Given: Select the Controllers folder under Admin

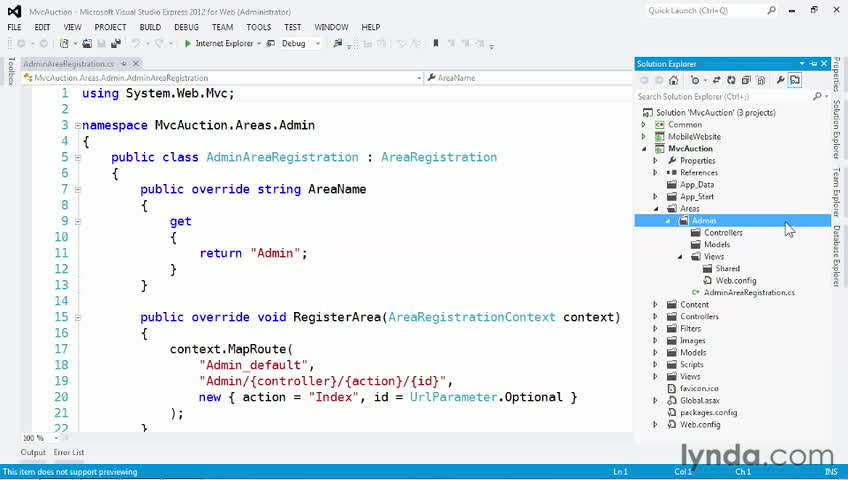Looking at the screenshot, I should pos(723,232).
